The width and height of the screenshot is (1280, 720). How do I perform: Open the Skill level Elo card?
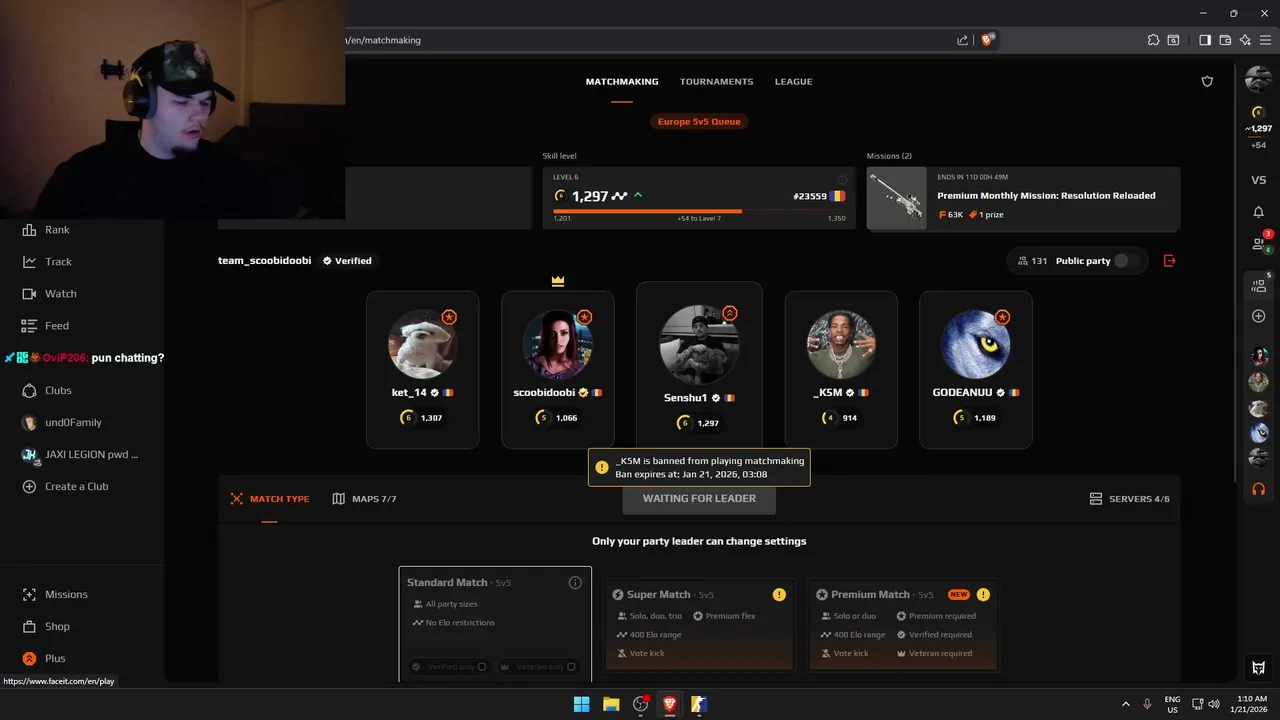(x=699, y=198)
